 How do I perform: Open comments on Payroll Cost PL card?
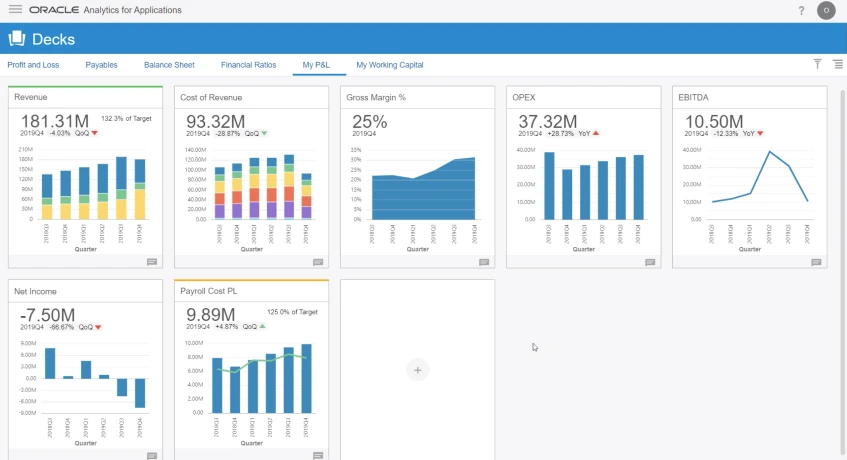pos(318,456)
